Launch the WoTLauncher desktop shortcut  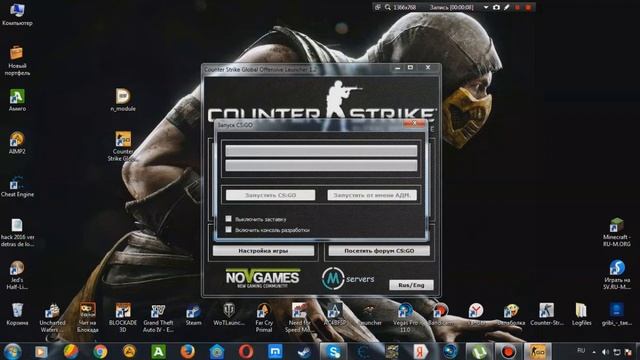click(x=229, y=314)
